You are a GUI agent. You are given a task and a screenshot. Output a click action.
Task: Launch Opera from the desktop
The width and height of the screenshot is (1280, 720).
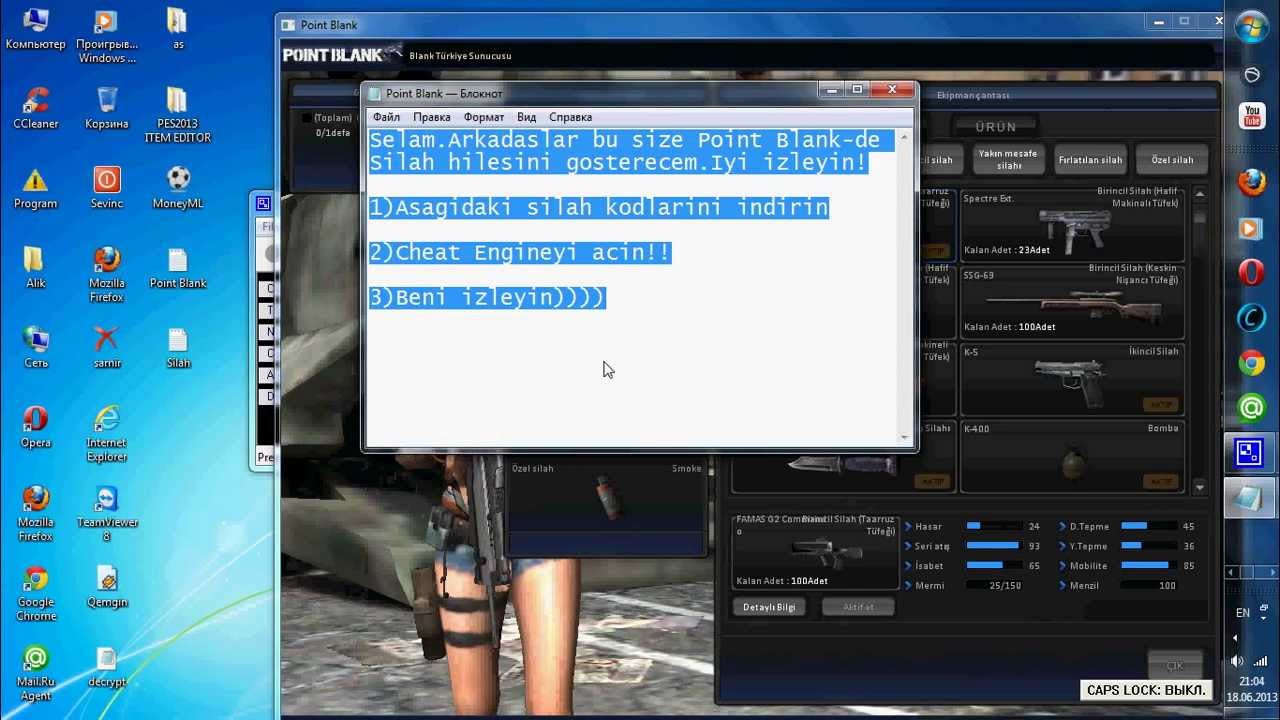36,428
